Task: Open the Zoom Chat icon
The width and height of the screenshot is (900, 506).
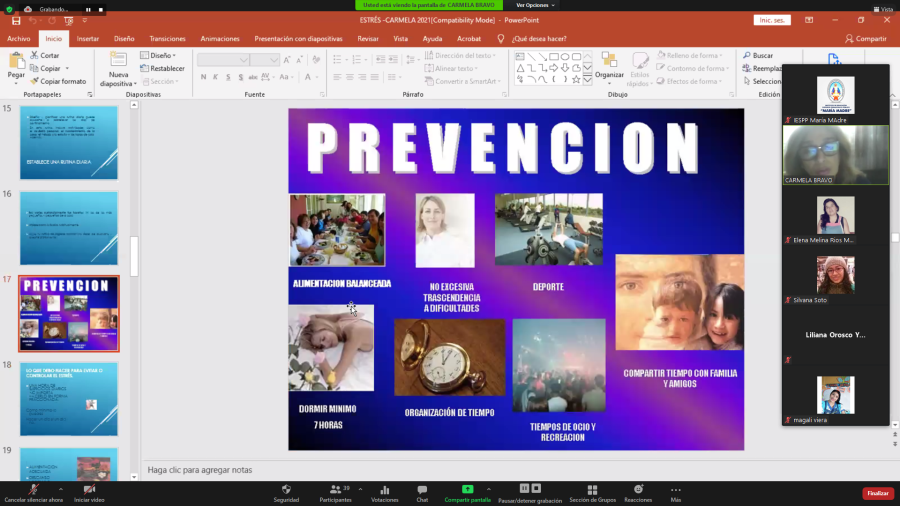Action: click(422, 490)
